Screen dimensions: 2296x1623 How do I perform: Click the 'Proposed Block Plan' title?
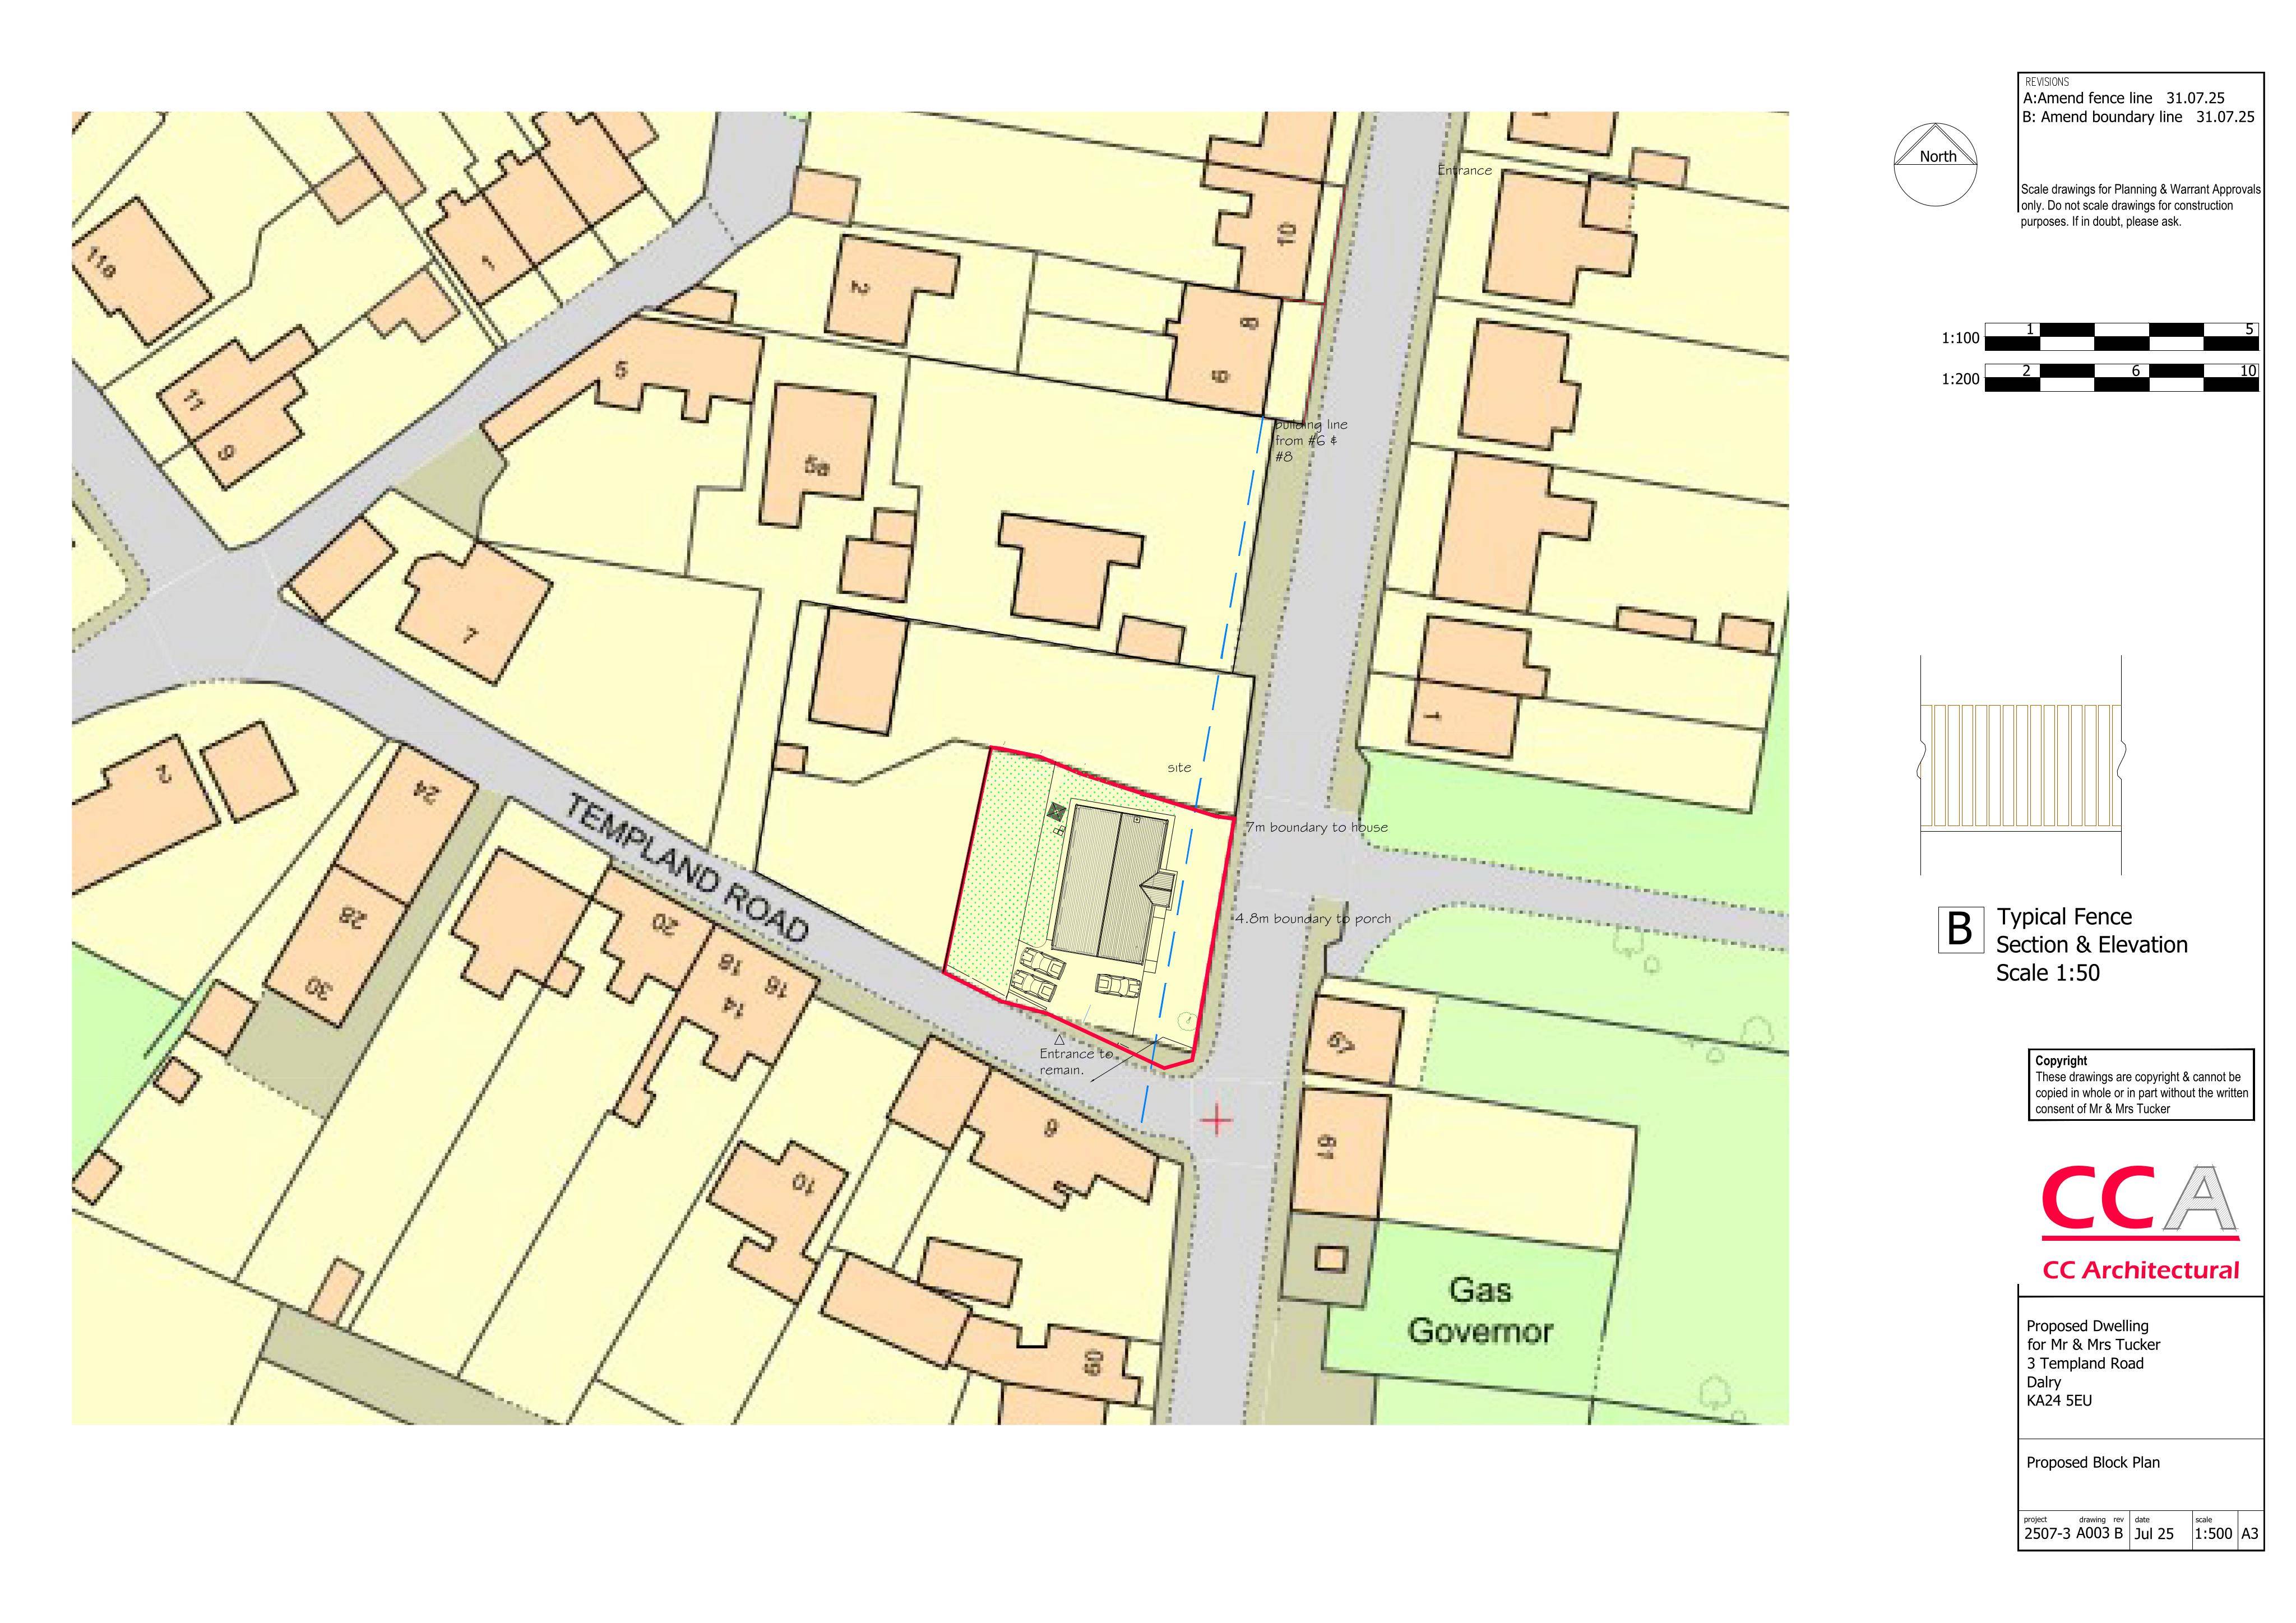click(x=2093, y=1462)
